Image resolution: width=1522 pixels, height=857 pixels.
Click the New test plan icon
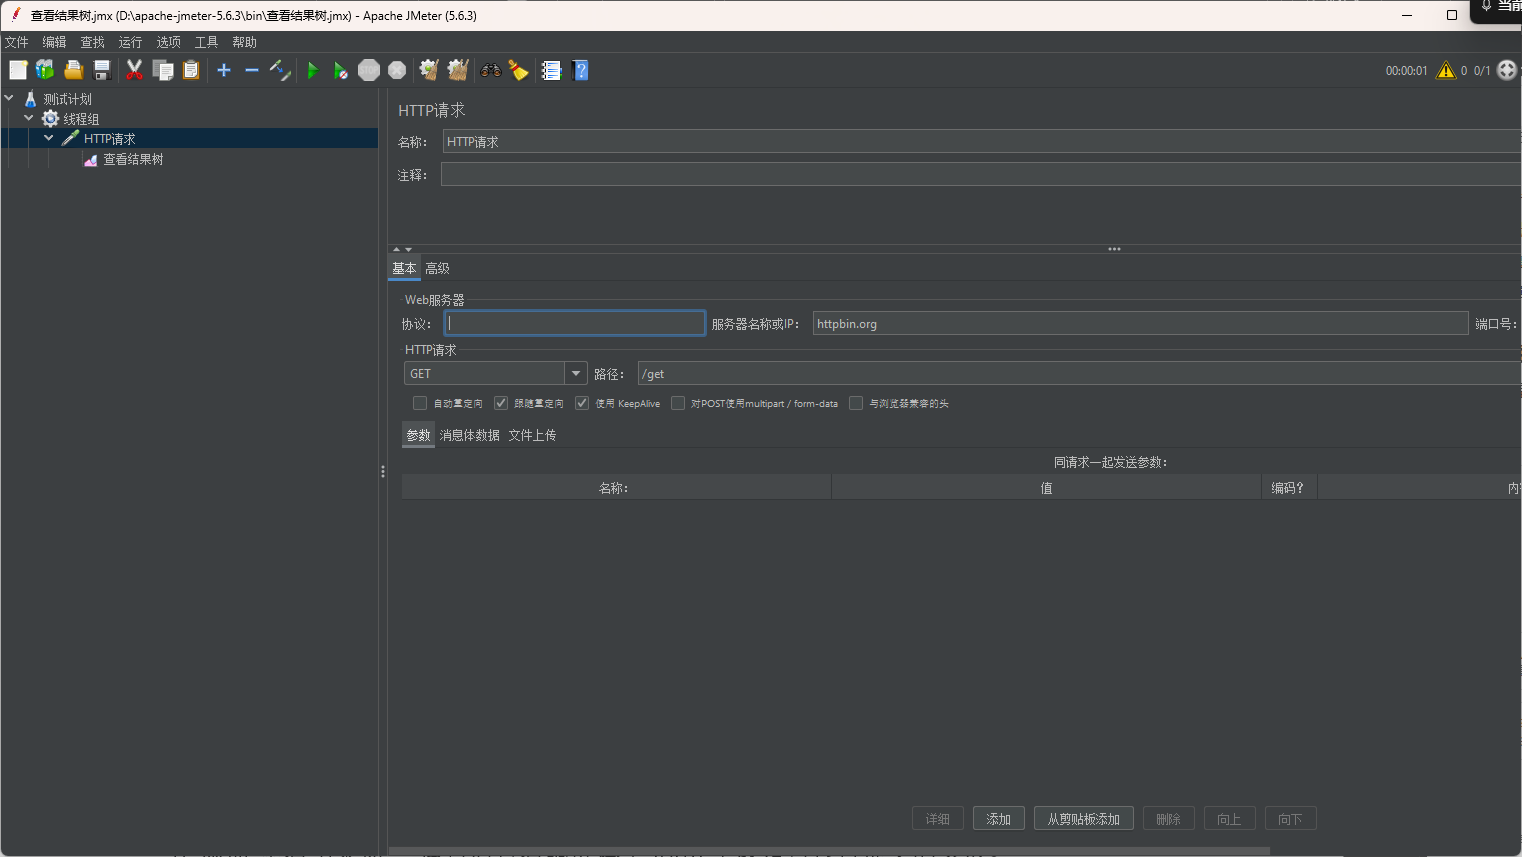coord(18,70)
